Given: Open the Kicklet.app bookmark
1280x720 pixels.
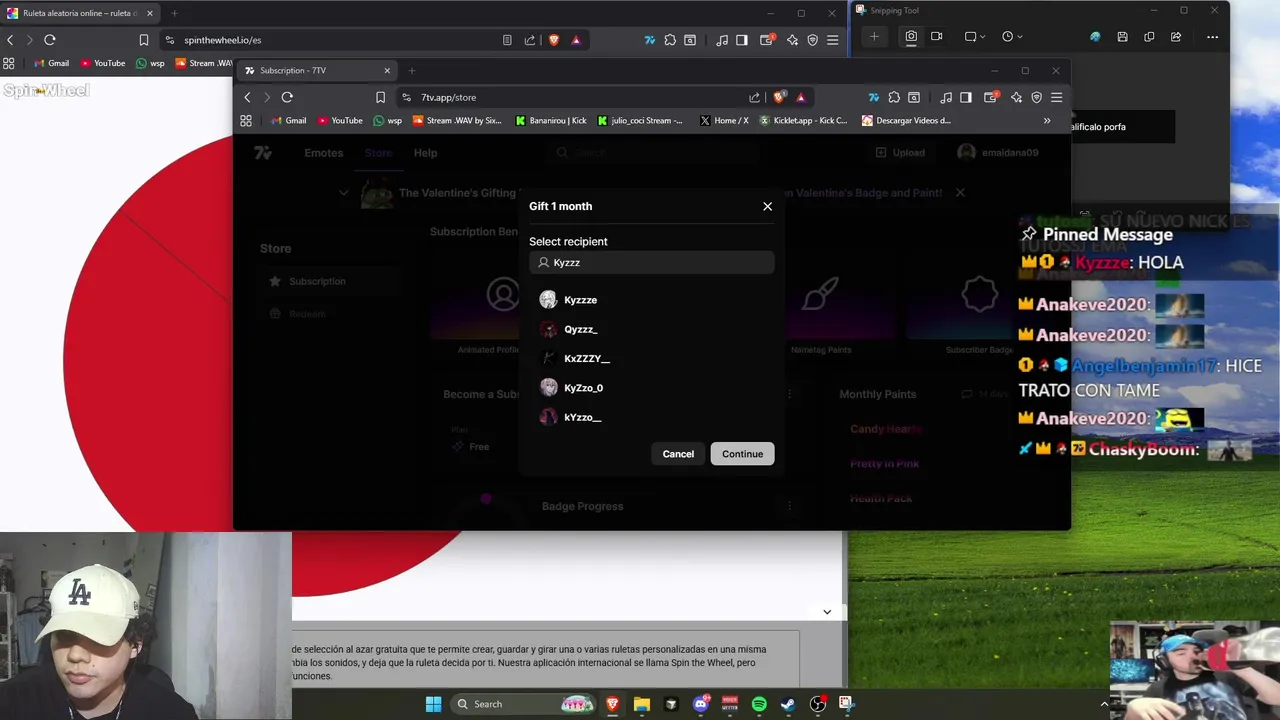Looking at the screenshot, I should pyautogui.click(x=803, y=120).
